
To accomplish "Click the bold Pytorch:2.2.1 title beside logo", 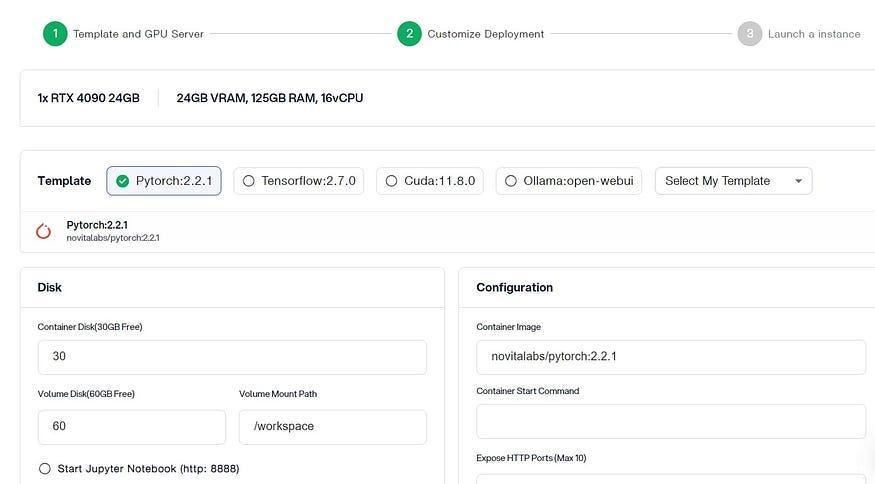I will click(97, 225).
